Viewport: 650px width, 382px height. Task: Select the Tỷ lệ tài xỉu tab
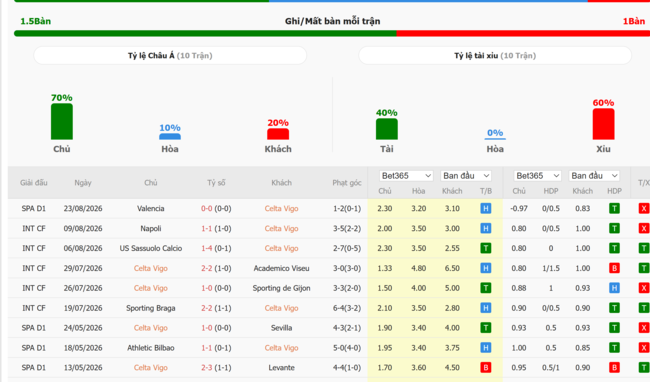495,56
